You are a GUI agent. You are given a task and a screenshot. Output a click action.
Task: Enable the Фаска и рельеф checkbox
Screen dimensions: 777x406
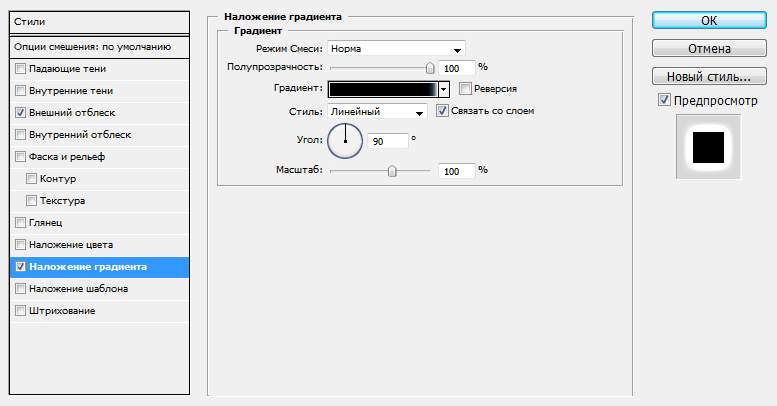click(x=20, y=157)
